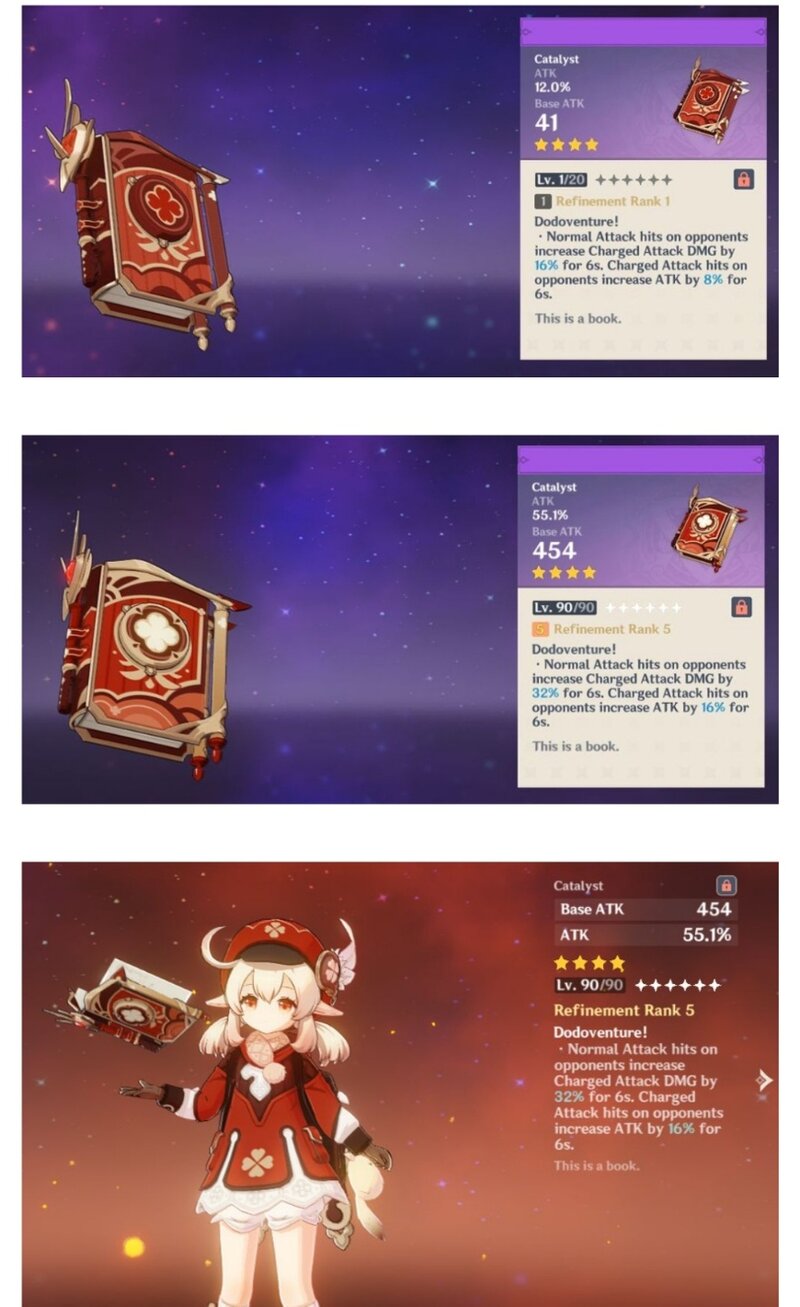The image size is (800, 1307).
Task: Toggle the lock icon on the Lv. 1/20 weapon card
Action: [x=743, y=179]
